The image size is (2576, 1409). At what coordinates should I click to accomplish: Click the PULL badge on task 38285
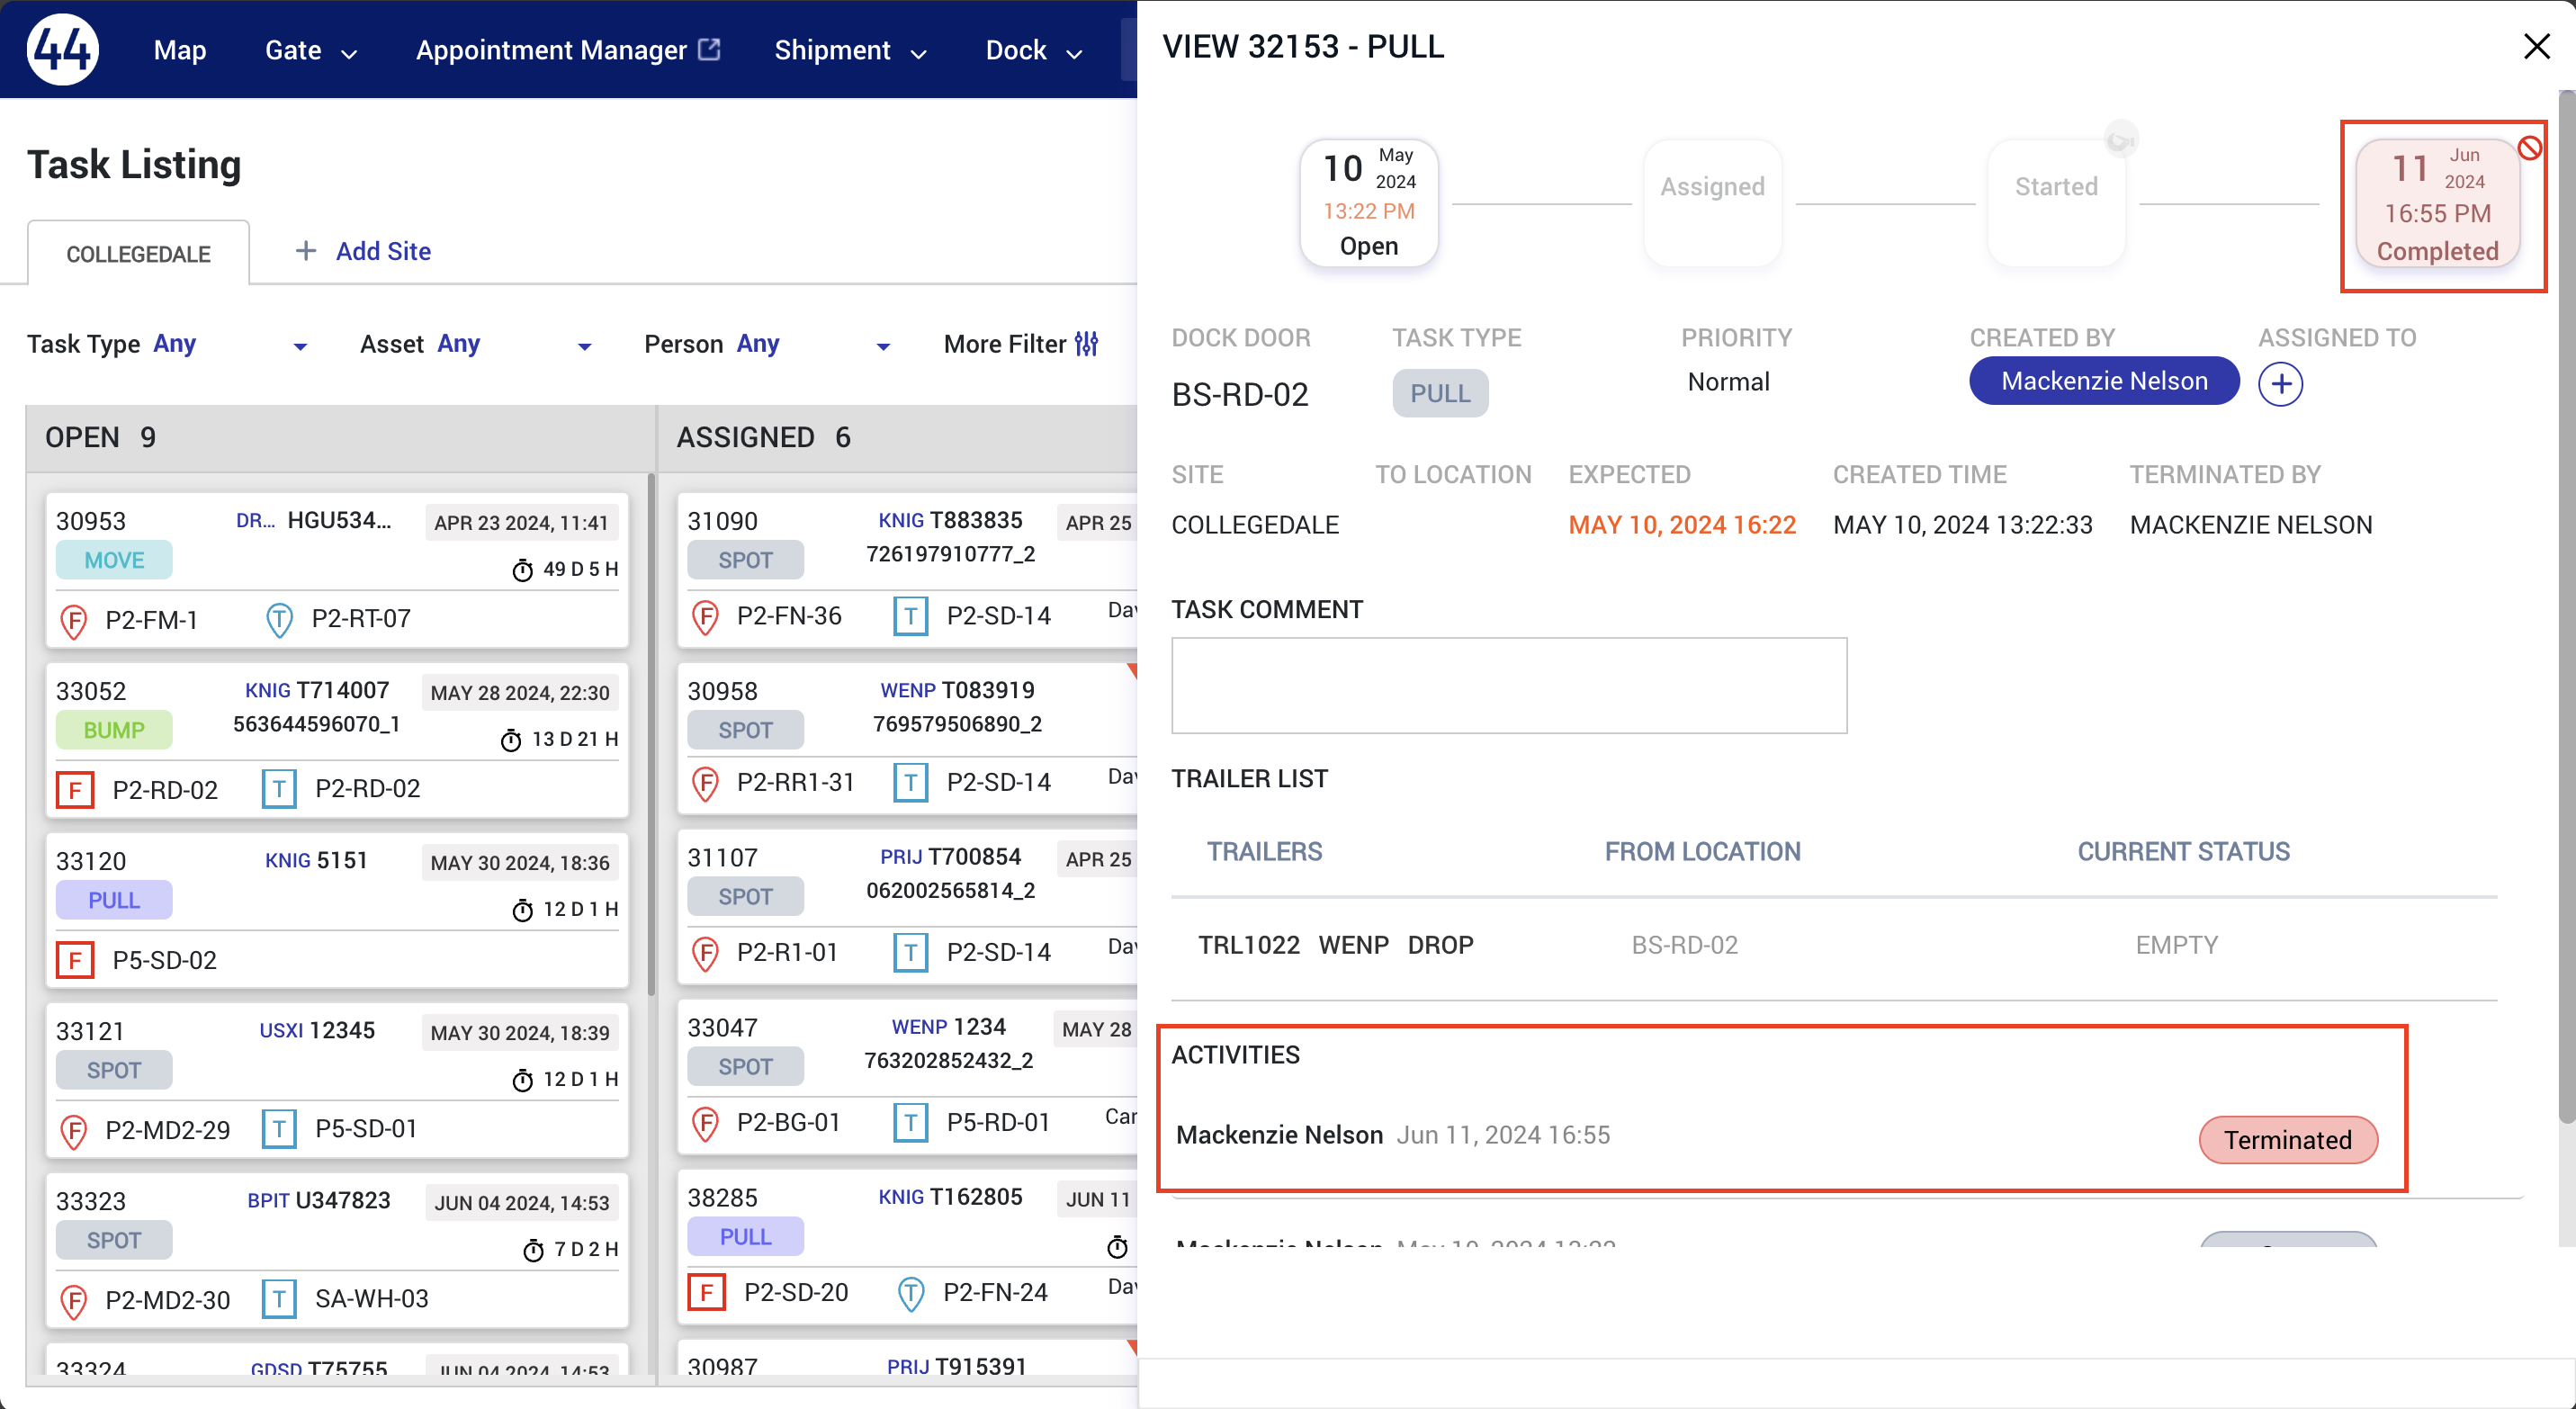[745, 1237]
